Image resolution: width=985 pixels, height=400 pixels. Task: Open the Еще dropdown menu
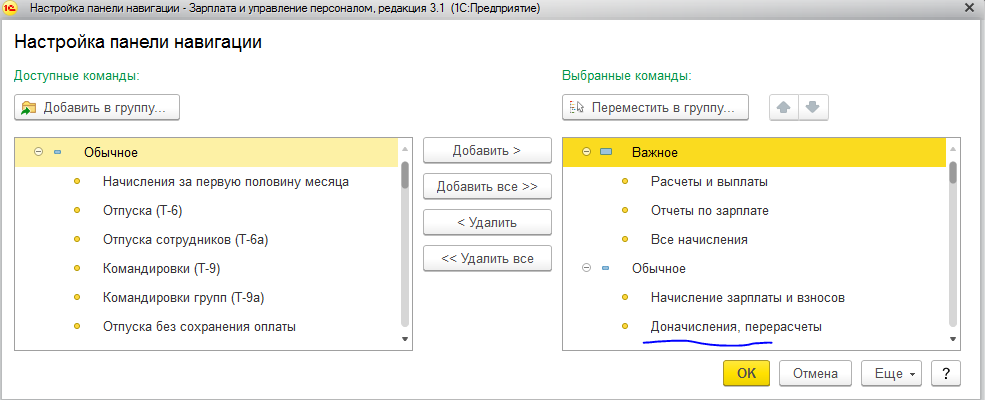click(892, 374)
